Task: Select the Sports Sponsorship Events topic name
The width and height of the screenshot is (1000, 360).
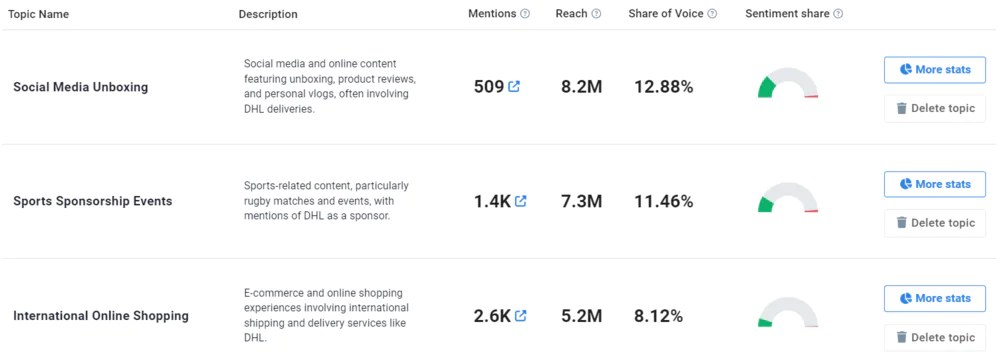Action: tap(92, 201)
